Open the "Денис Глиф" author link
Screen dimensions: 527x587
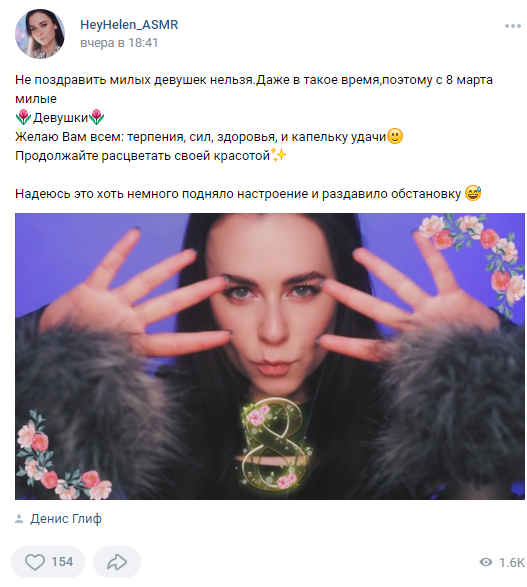(x=66, y=518)
